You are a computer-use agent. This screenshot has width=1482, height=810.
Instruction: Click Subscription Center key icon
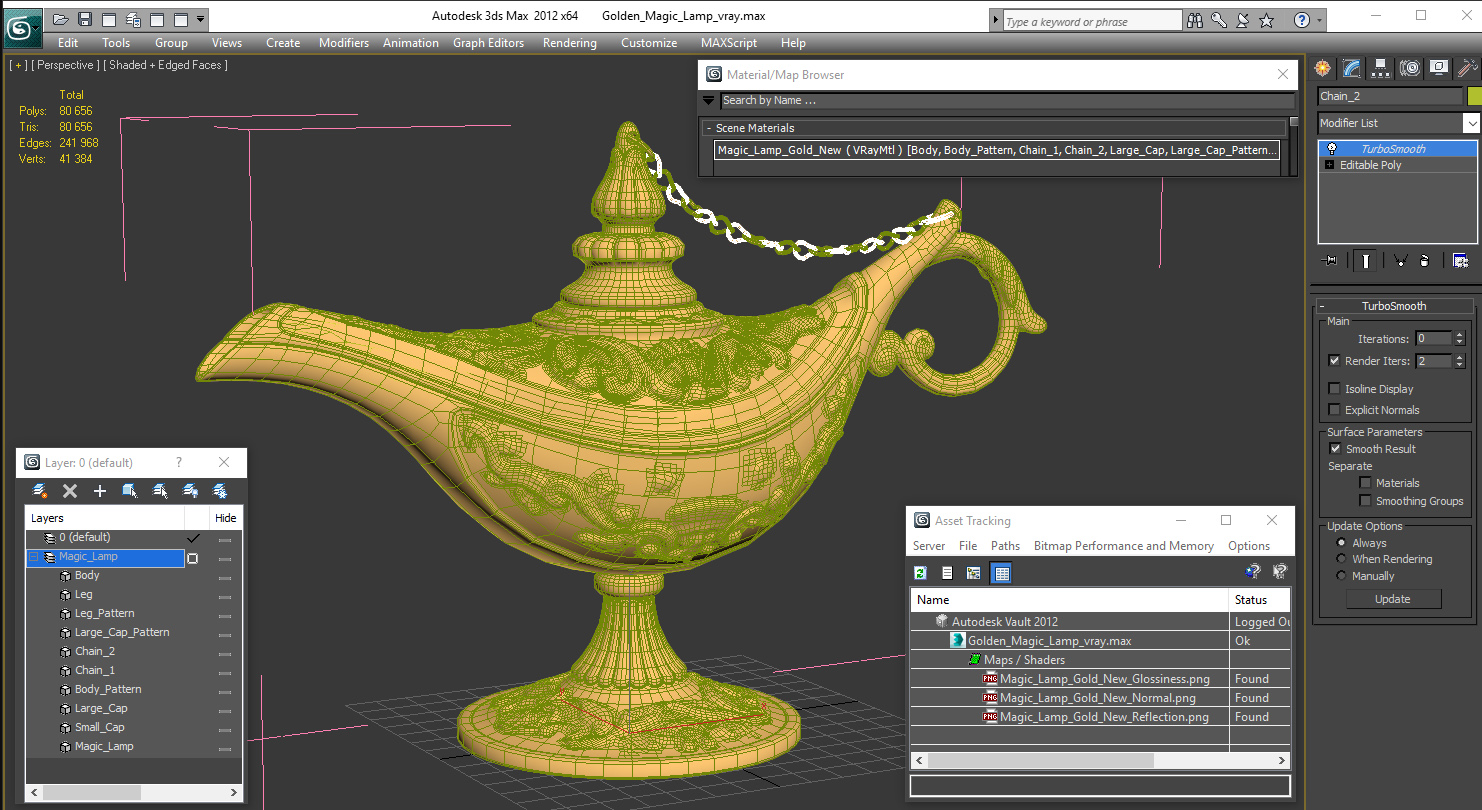[x=1219, y=20]
